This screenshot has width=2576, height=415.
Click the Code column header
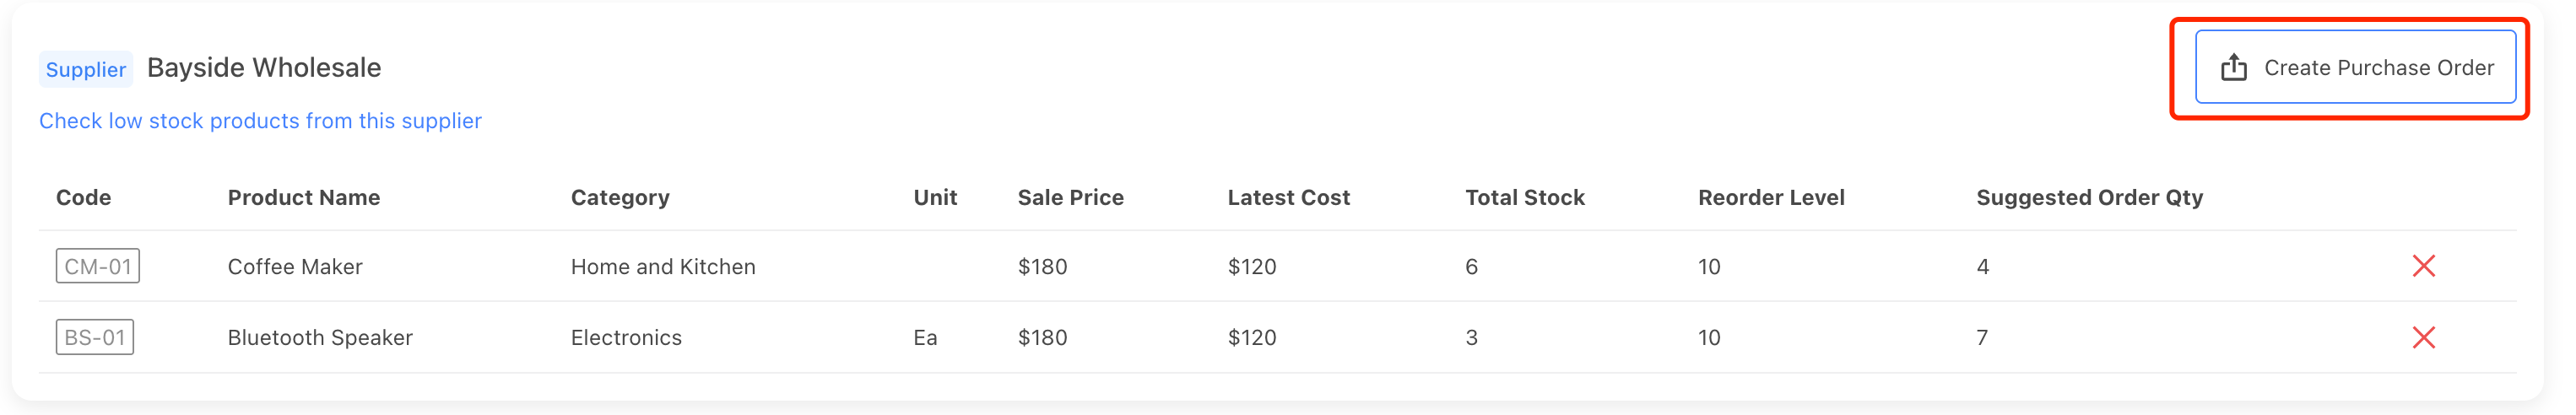(x=83, y=198)
